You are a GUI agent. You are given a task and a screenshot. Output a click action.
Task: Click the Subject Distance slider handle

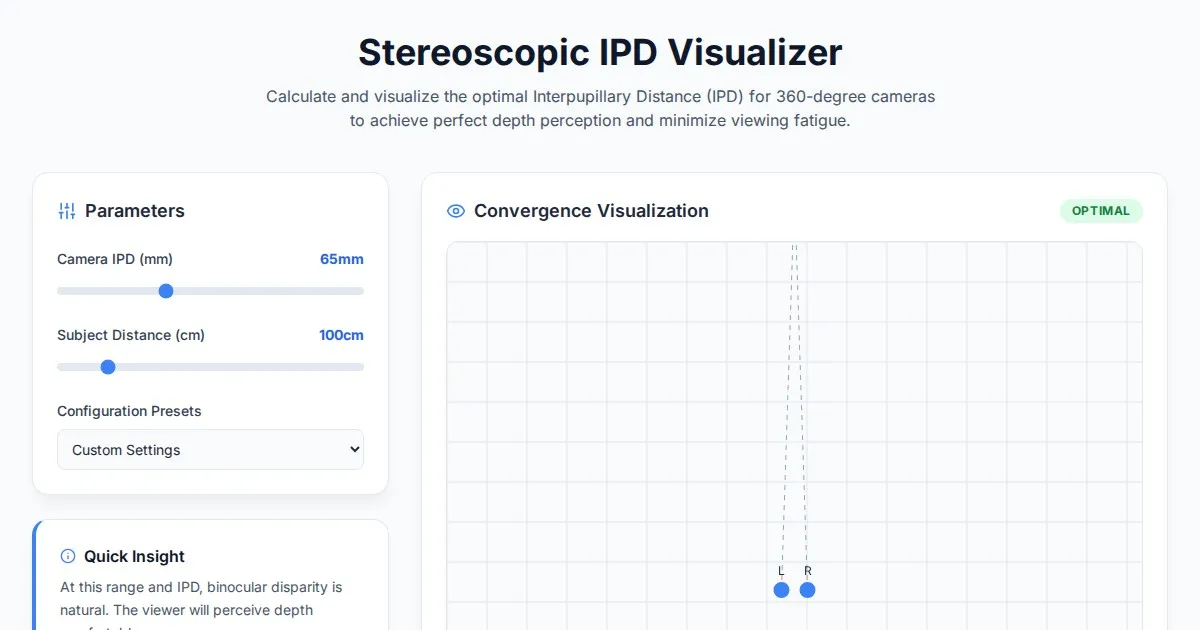point(108,367)
